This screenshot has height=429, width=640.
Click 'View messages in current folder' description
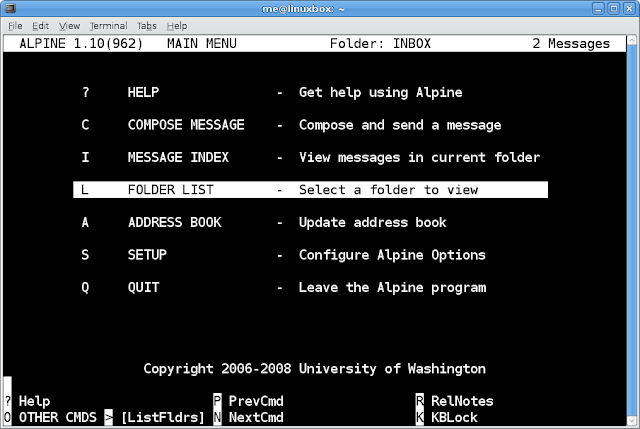click(x=420, y=158)
